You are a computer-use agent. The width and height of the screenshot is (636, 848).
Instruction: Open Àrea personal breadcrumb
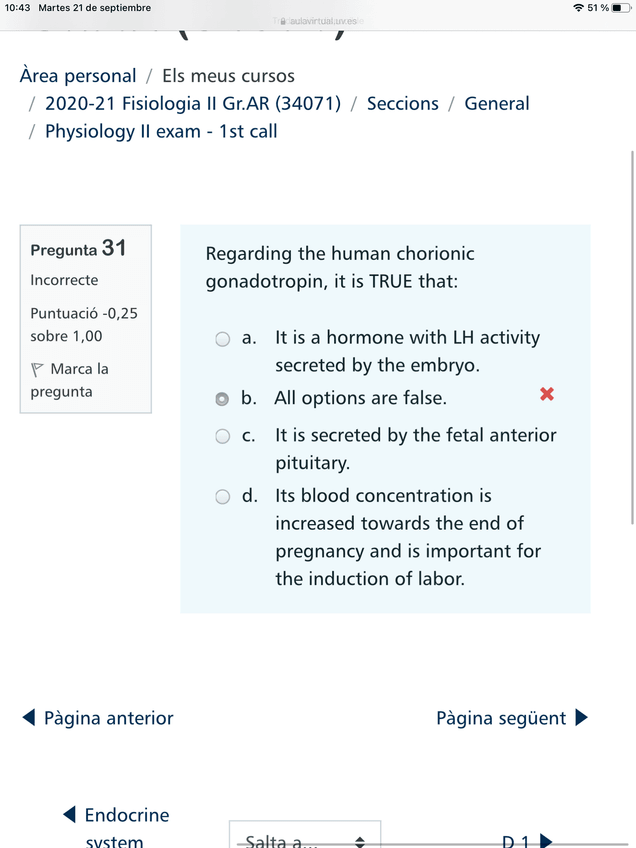click(78, 76)
